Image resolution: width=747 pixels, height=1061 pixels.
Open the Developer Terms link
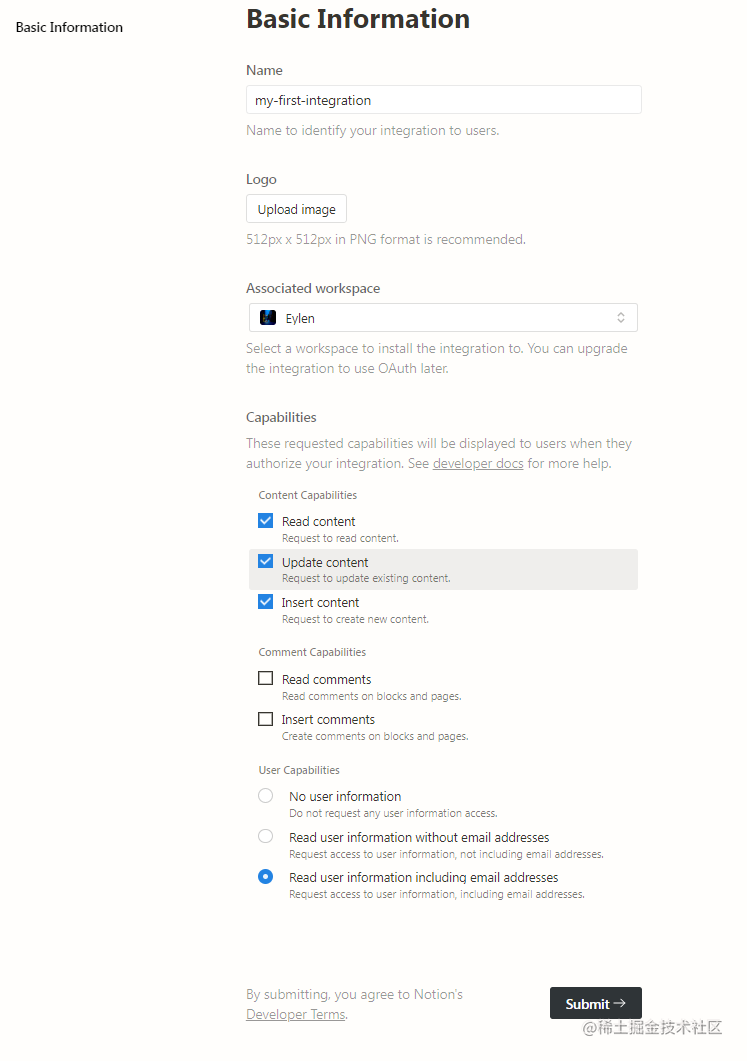point(296,1014)
